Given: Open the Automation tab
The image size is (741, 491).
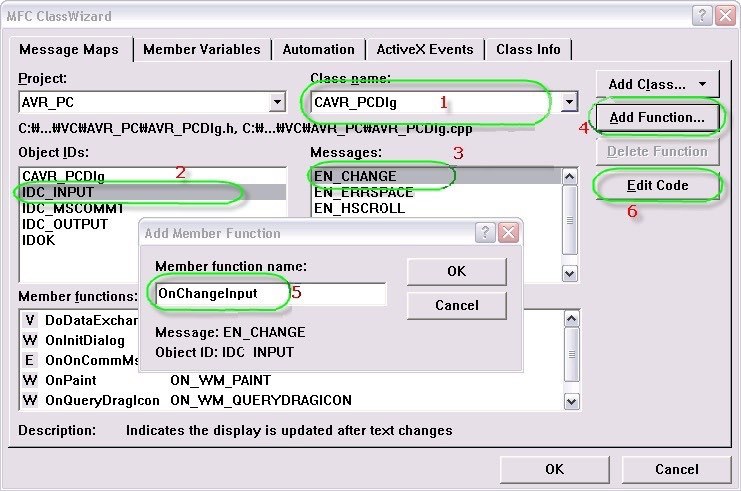Looking at the screenshot, I should tap(319, 50).
